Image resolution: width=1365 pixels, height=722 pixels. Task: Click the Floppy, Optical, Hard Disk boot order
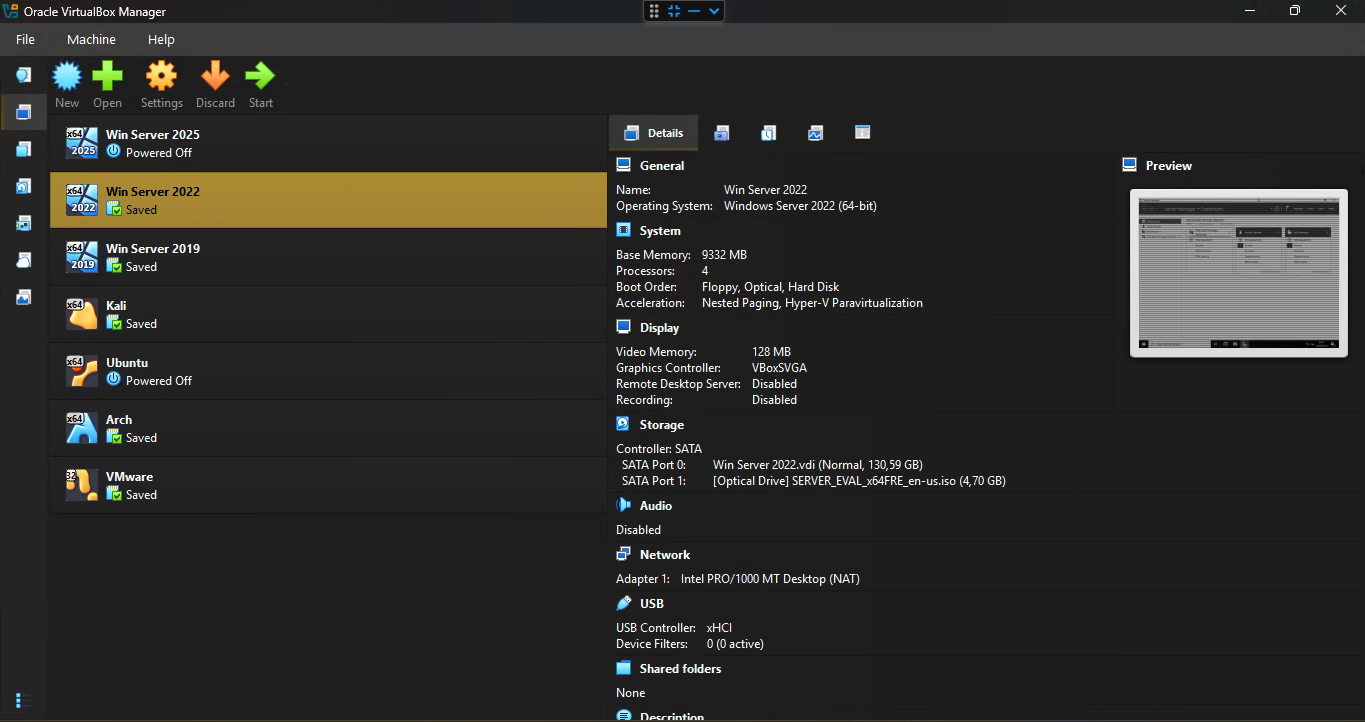[770, 287]
